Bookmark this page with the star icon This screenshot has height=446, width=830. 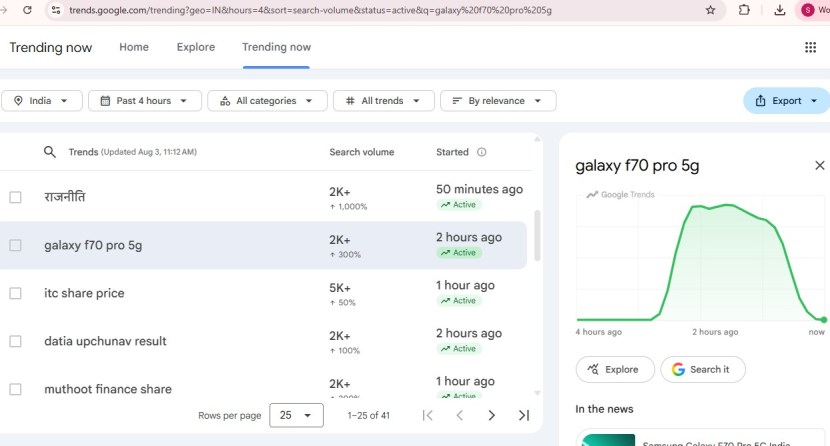tap(710, 10)
